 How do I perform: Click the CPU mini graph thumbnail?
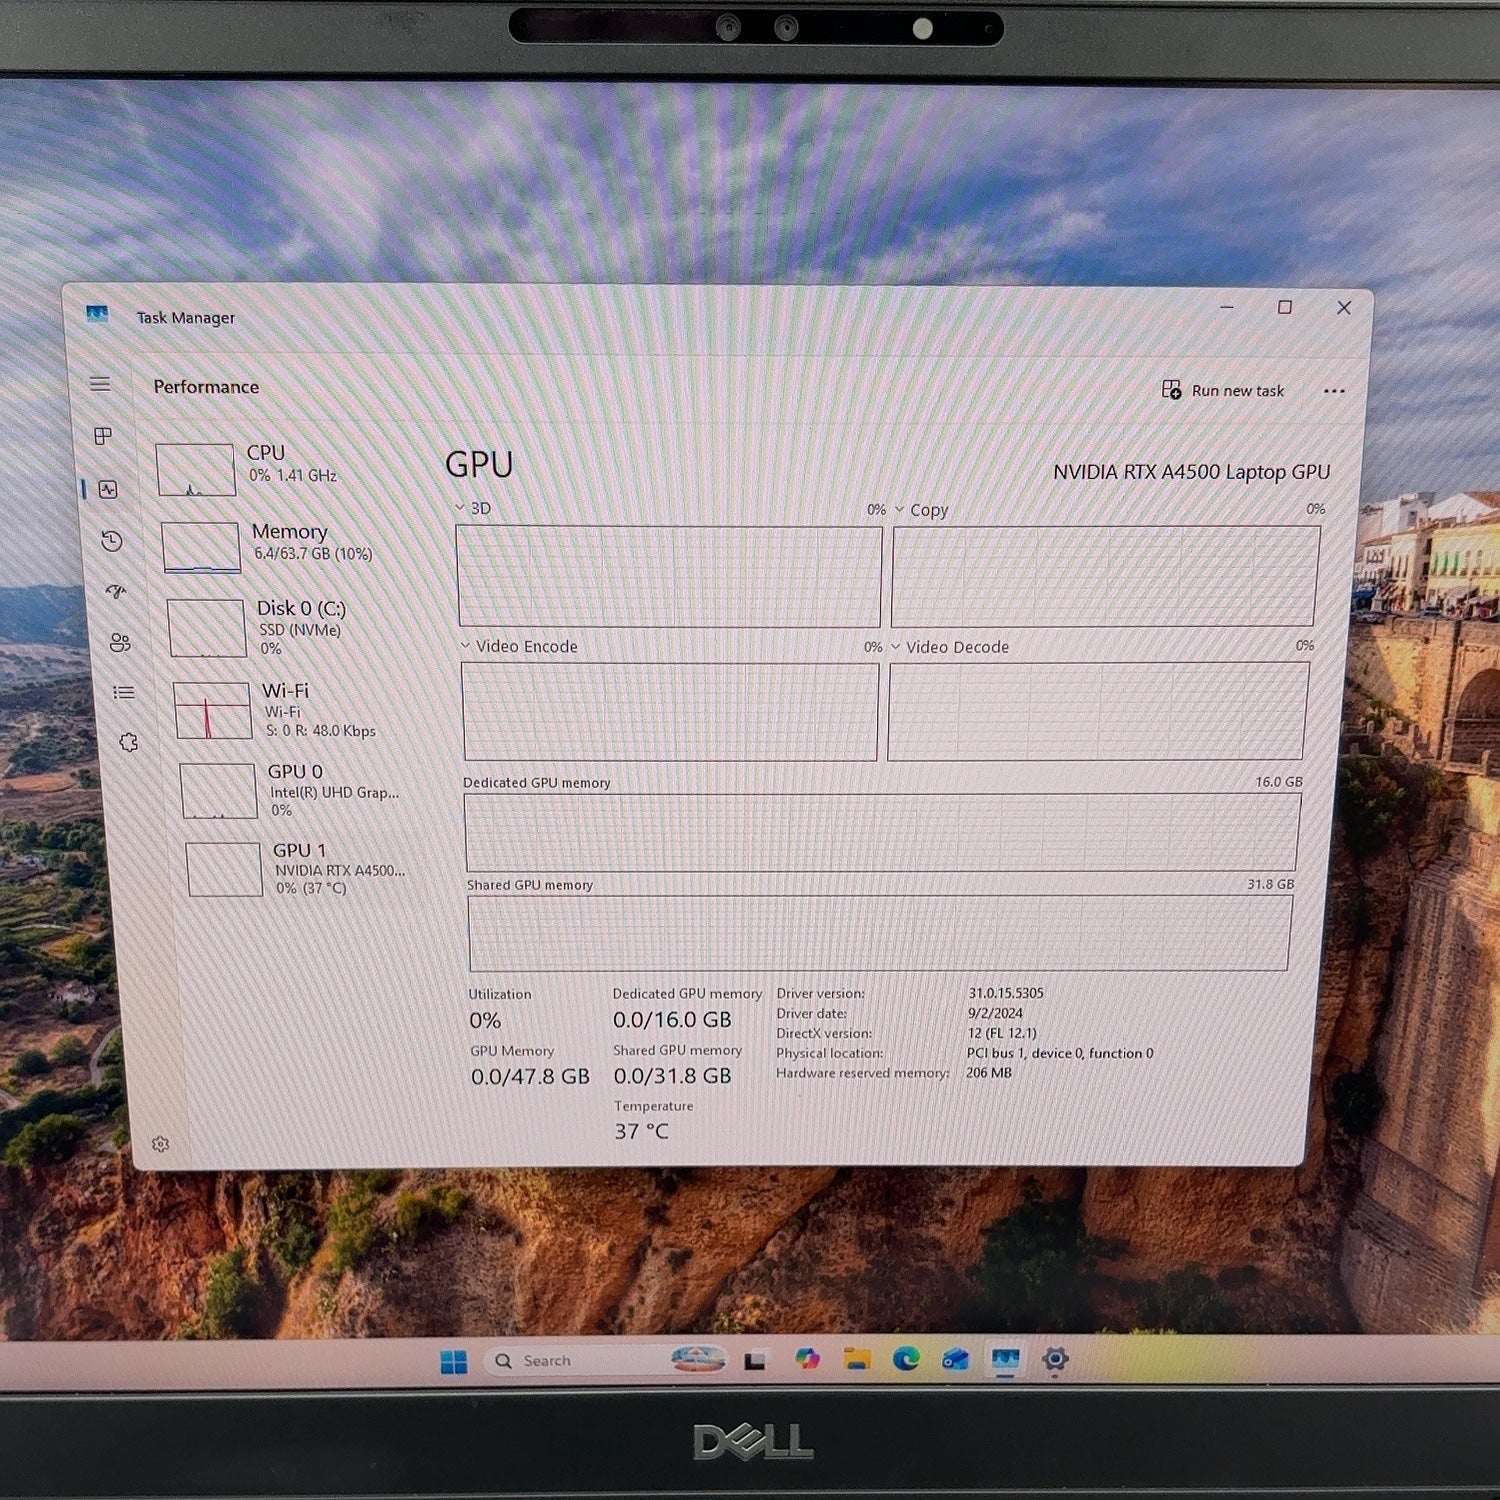(x=196, y=470)
